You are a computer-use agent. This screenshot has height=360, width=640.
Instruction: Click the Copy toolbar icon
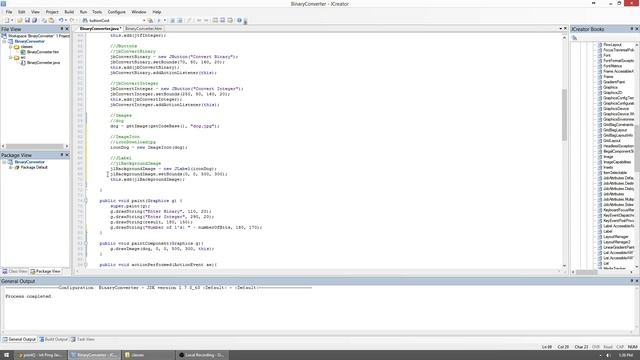click(x=44, y=20)
